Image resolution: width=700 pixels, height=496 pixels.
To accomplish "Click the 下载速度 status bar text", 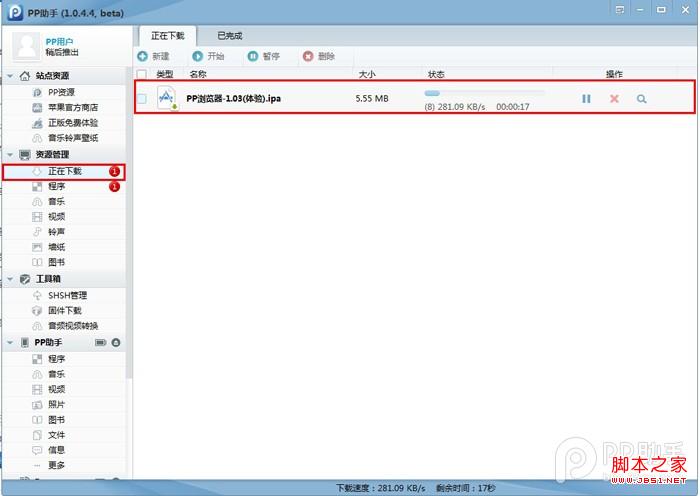I will coord(381,488).
